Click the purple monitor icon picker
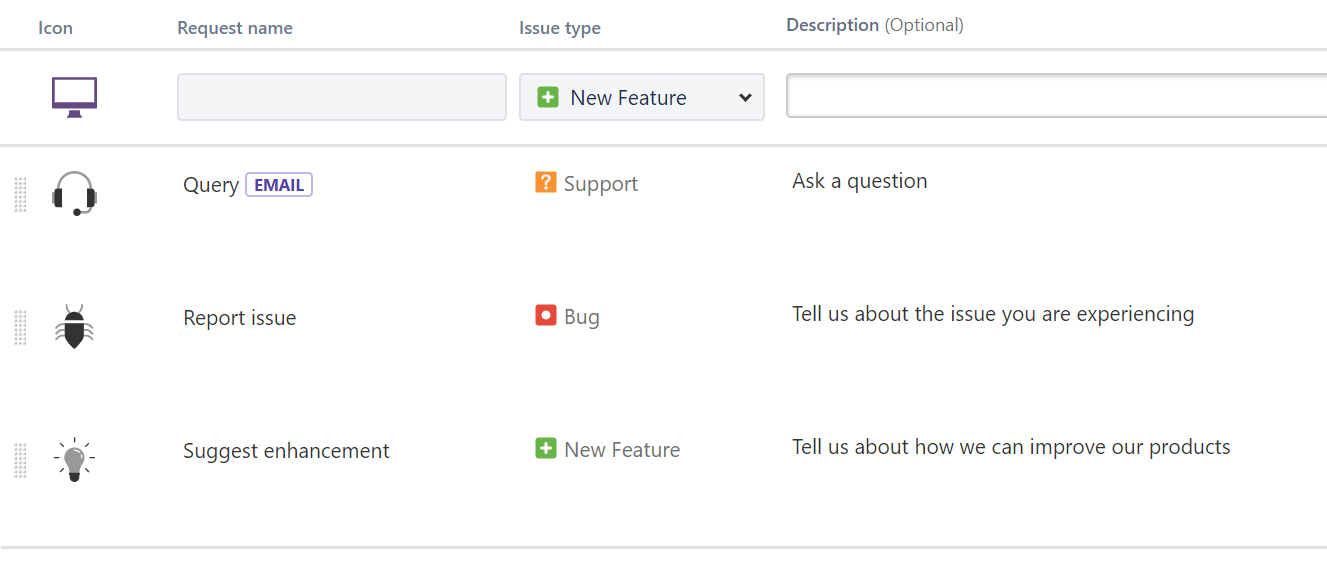The image size is (1327, 565). click(74, 97)
